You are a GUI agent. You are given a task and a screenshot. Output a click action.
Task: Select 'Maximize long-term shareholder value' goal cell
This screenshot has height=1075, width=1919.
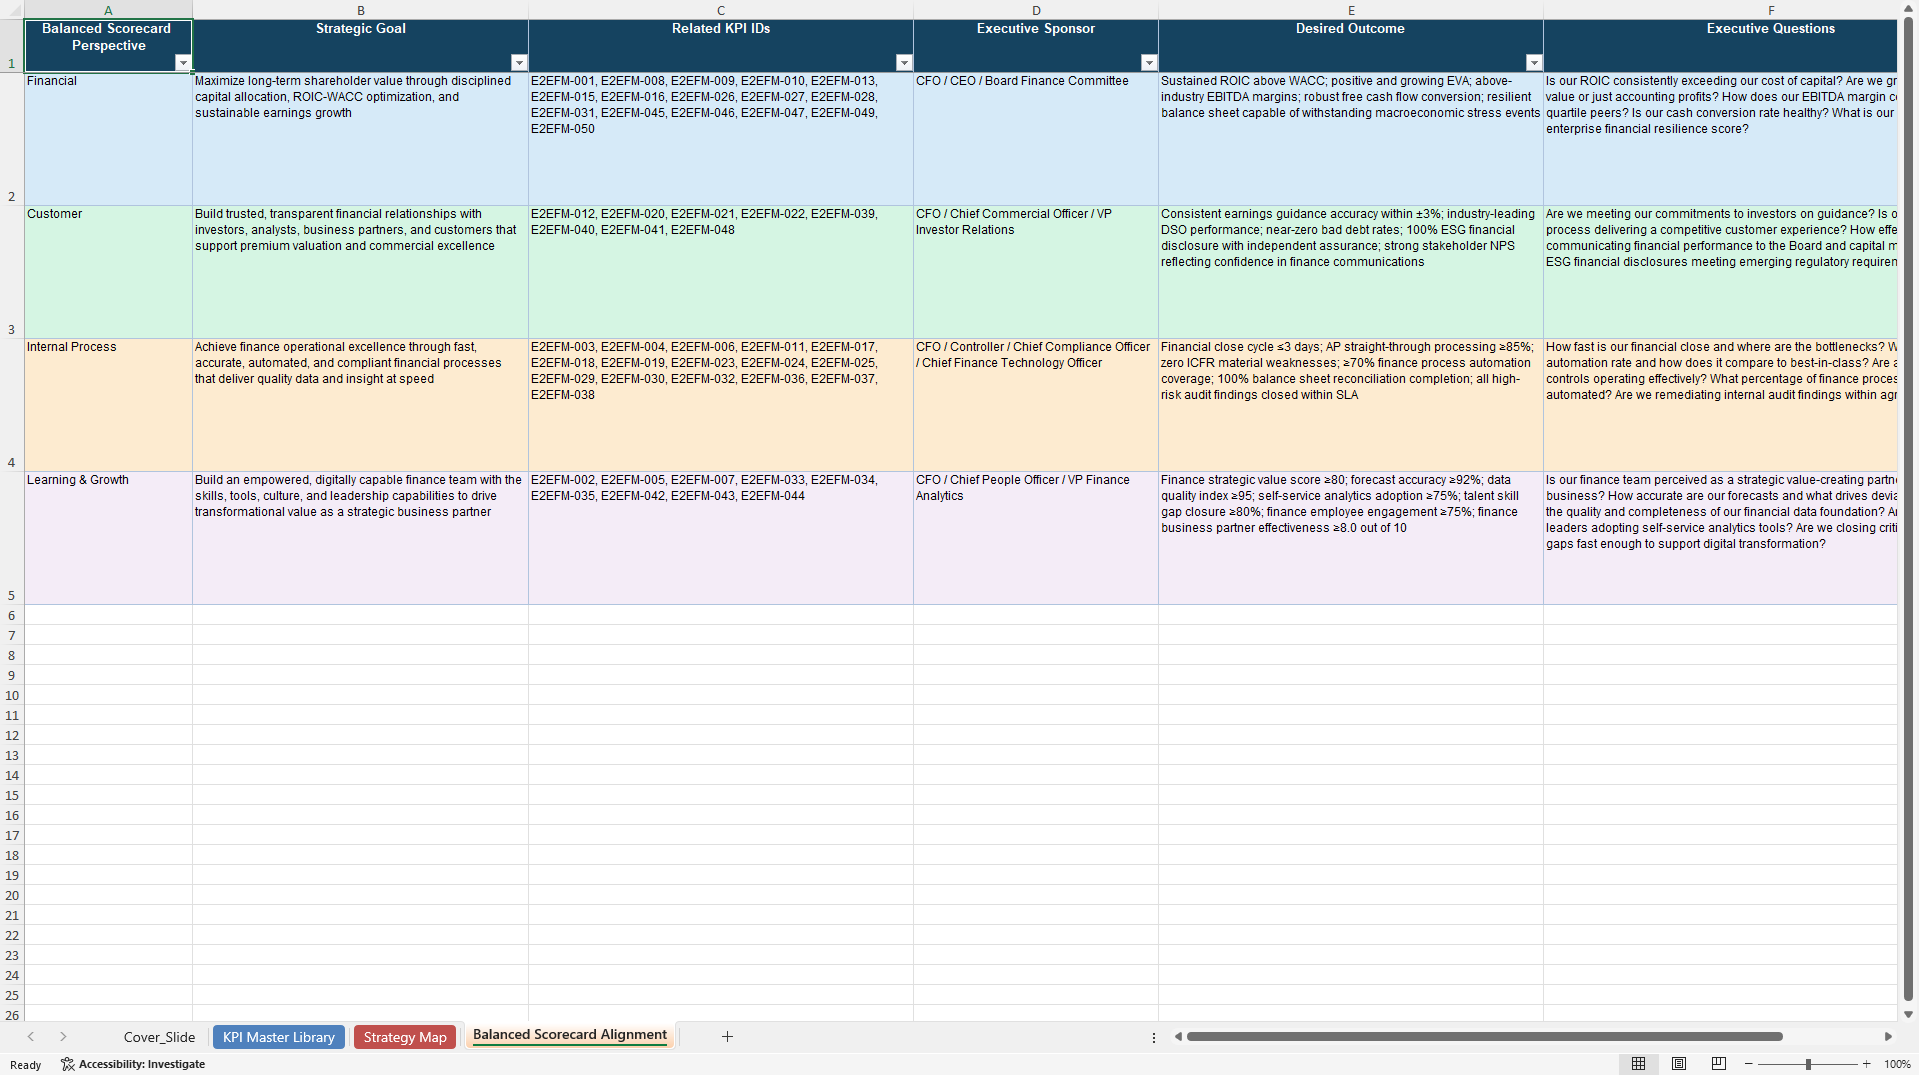360,139
